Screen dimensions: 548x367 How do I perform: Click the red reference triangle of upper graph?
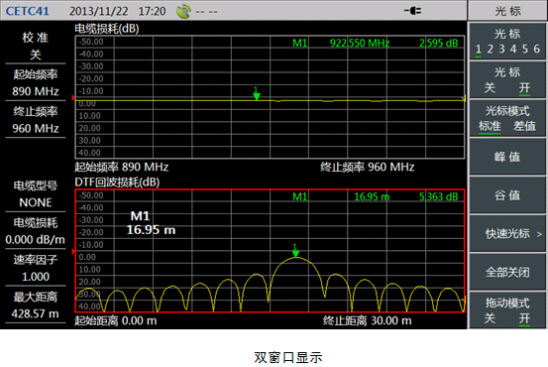tap(73, 98)
